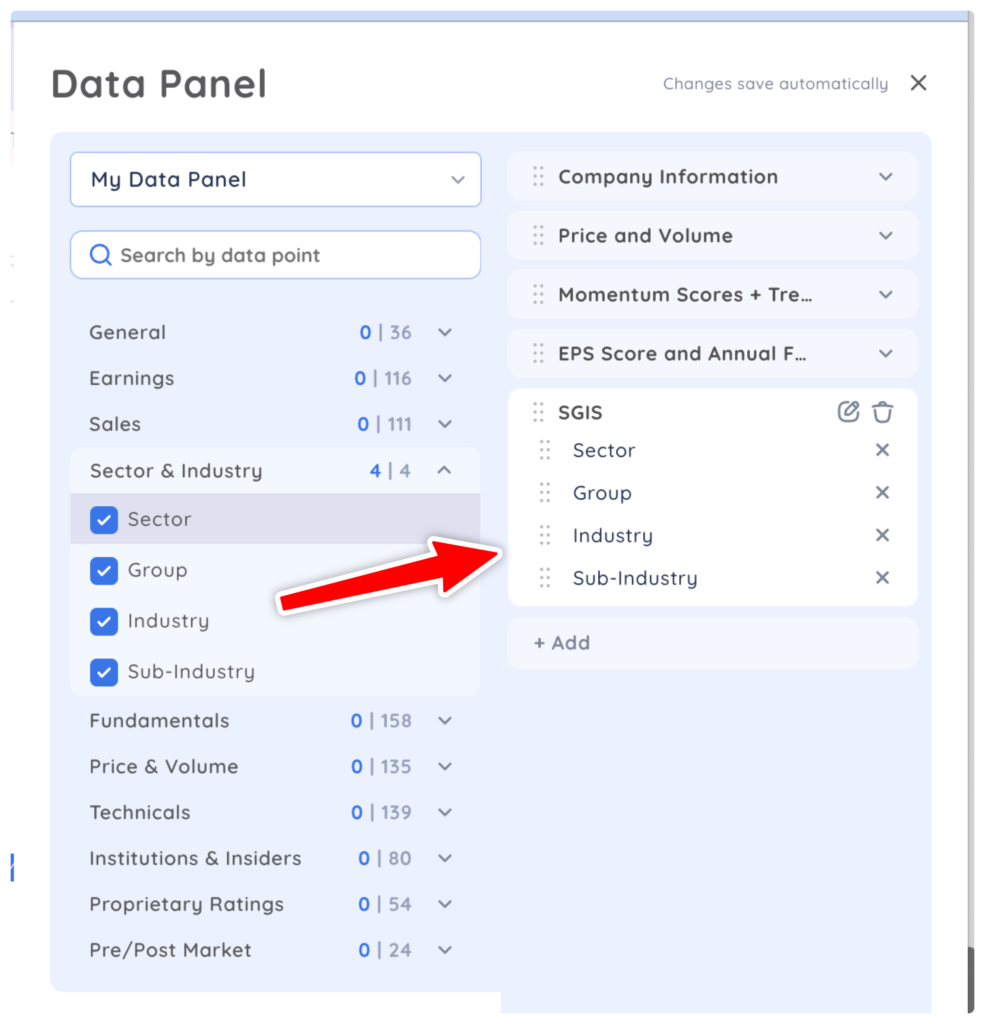Open the Fundamentals category
The width and height of the screenshot is (985, 1024).
(445, 721)
